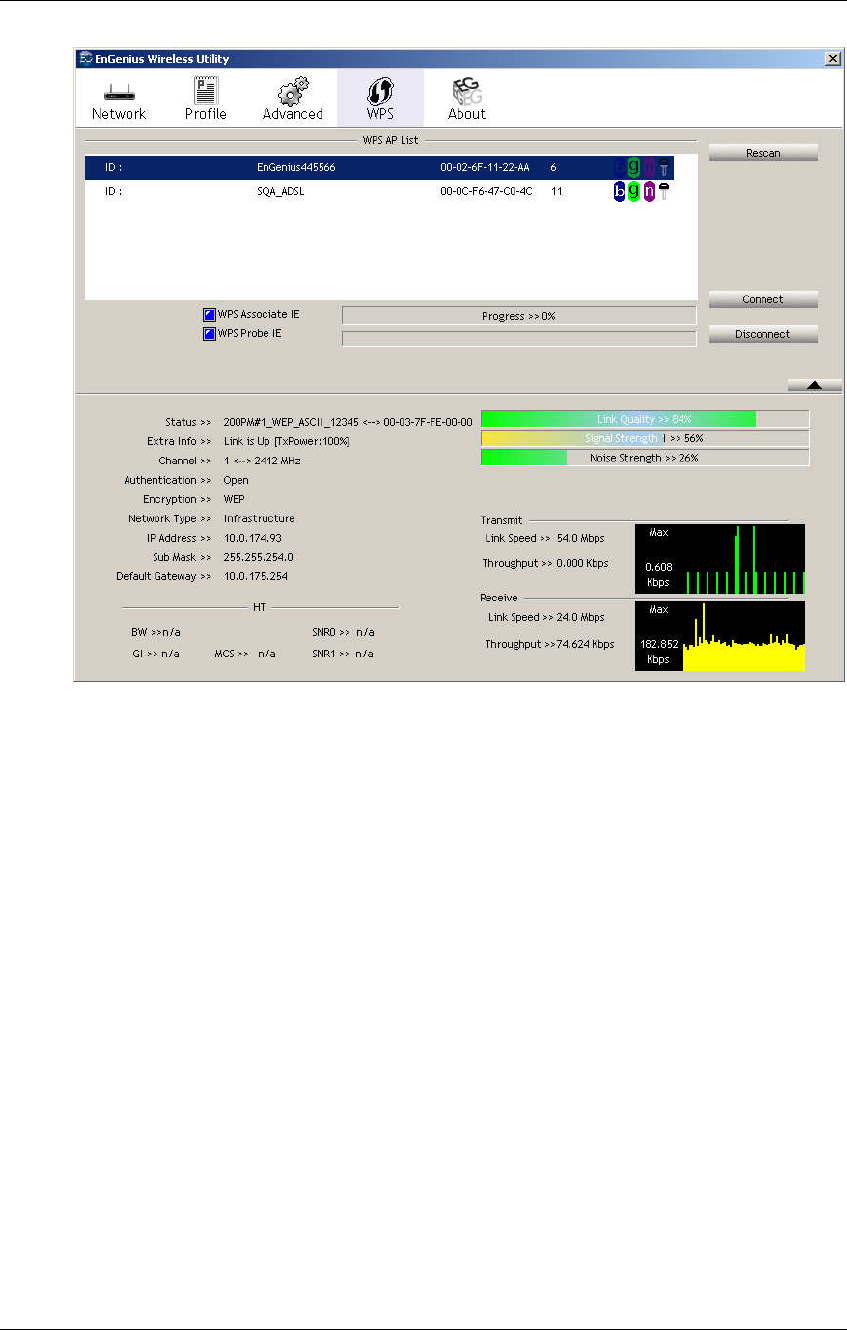
Task: Click the 802.11g icon on the SQA_ADSL row
Action: point(634,191)
